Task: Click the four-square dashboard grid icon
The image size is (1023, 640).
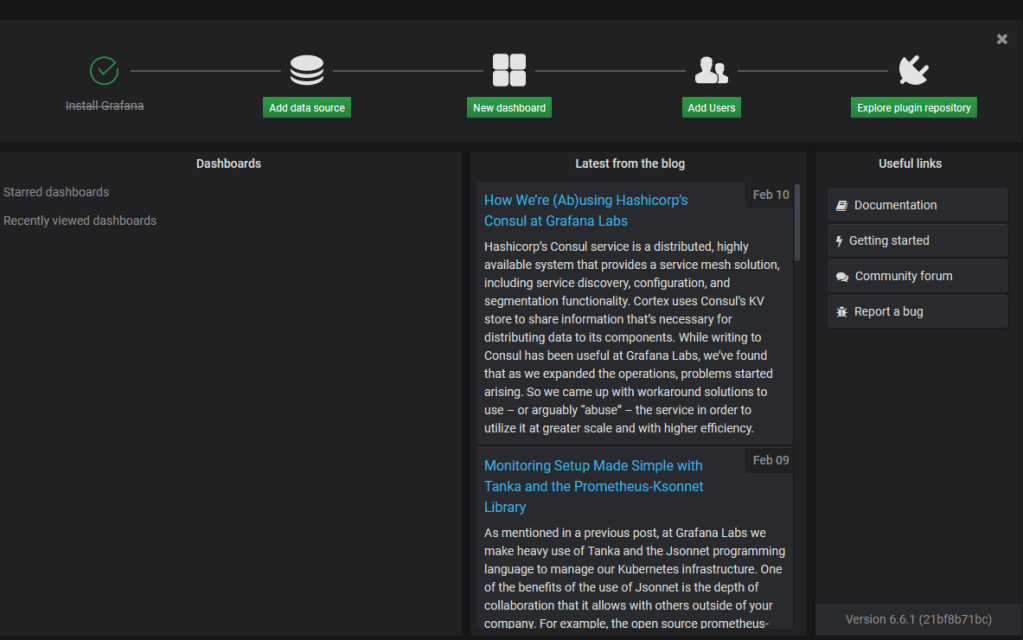Action: 509,71
